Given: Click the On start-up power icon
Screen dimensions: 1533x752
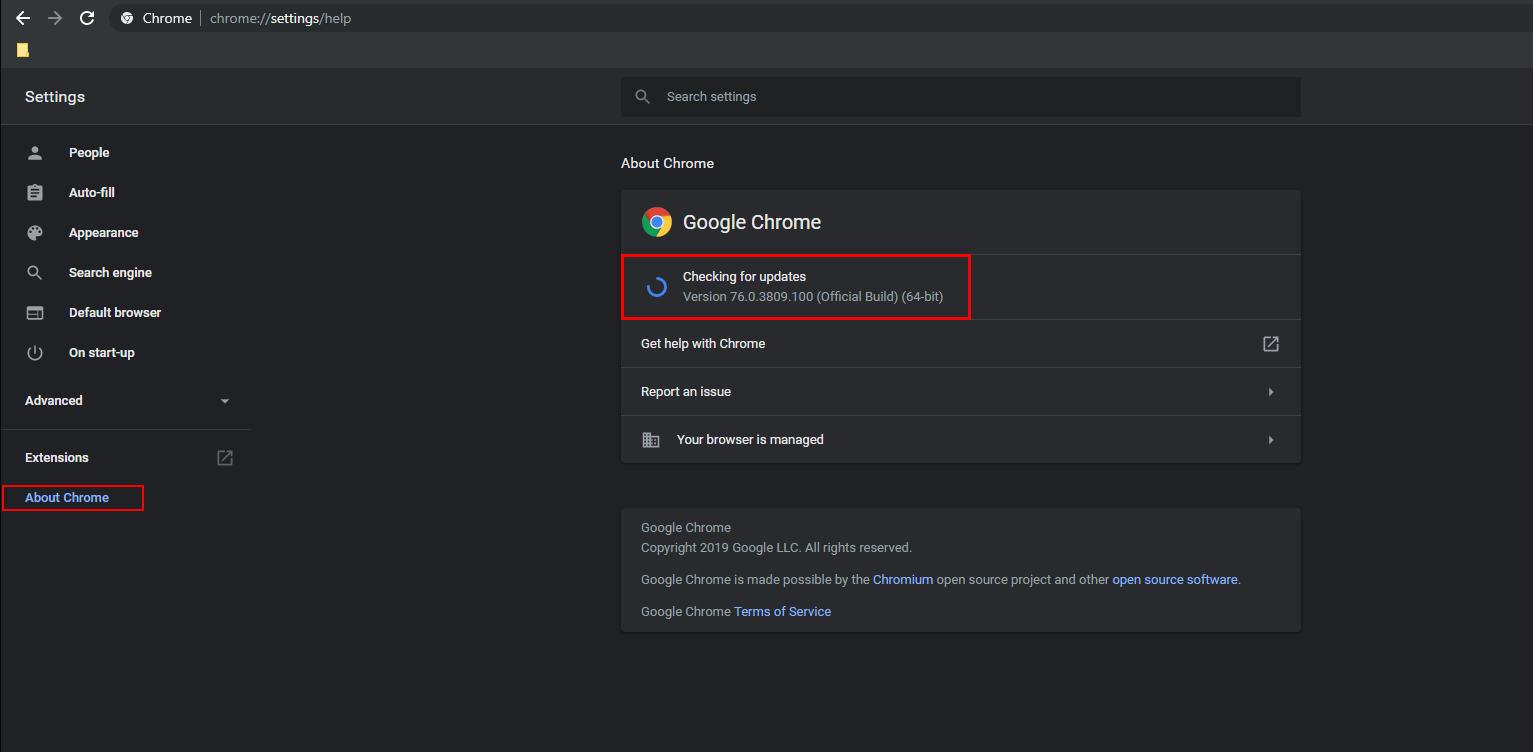Looking at the screenshot, I should click(35, 353).
